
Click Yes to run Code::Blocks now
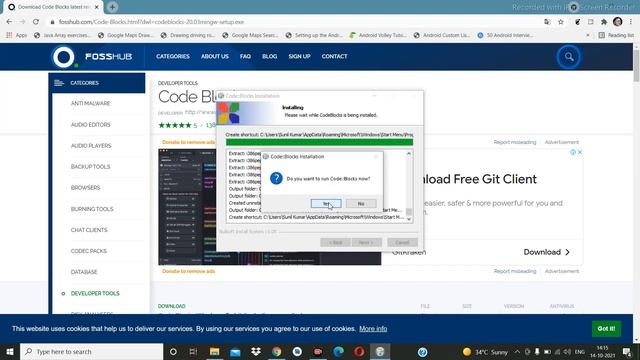(x=326, y=203)
